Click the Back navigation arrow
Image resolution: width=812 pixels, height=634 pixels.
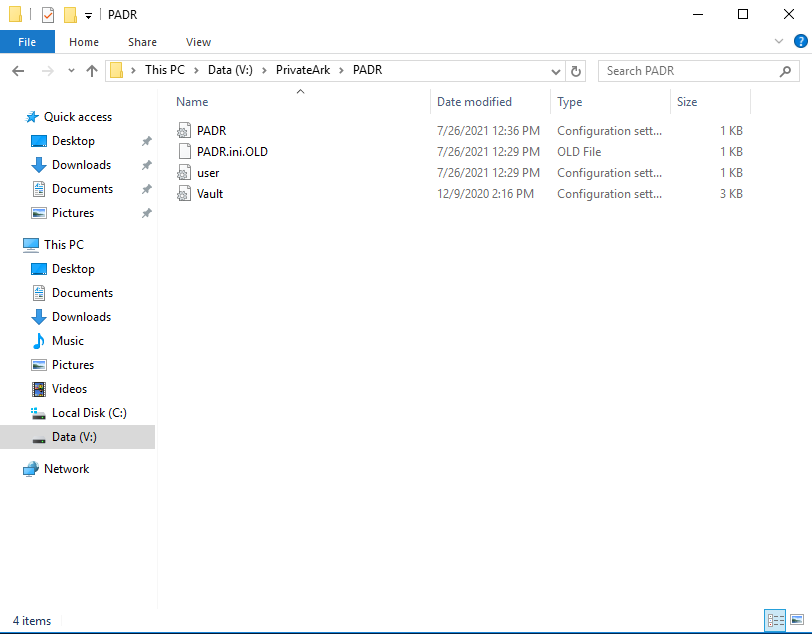(x=18, y=70)
